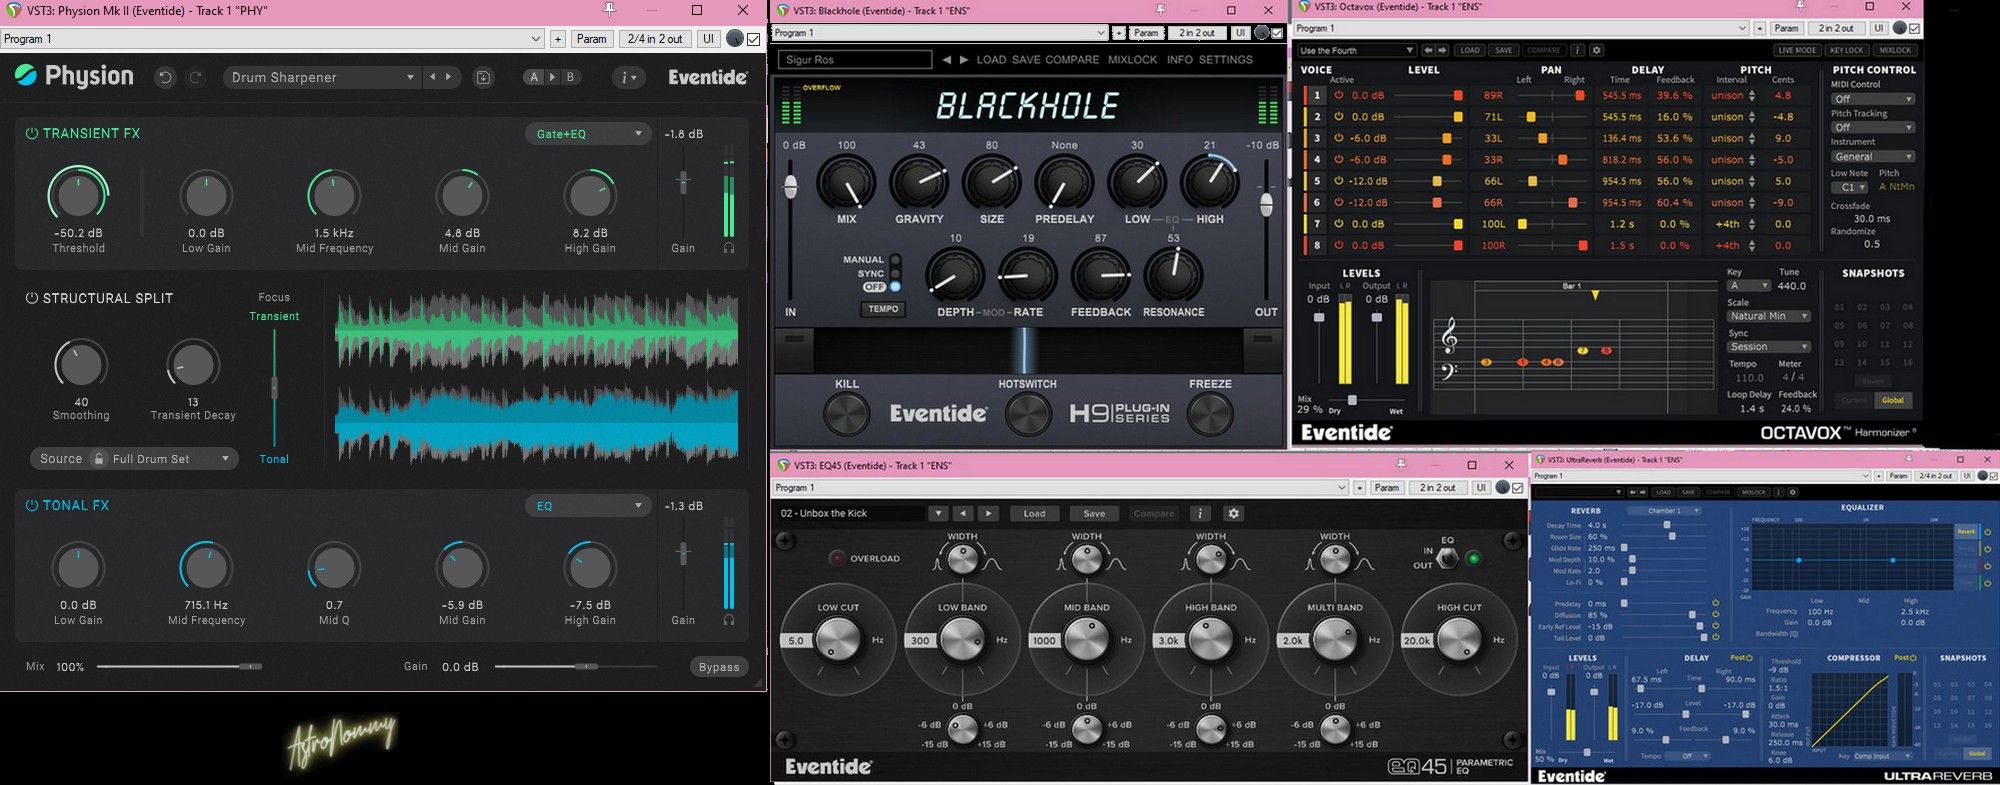Viewport: 2000px width, 785px height.
Task: Click the Physion Bypass button
Action: point(719,667)
